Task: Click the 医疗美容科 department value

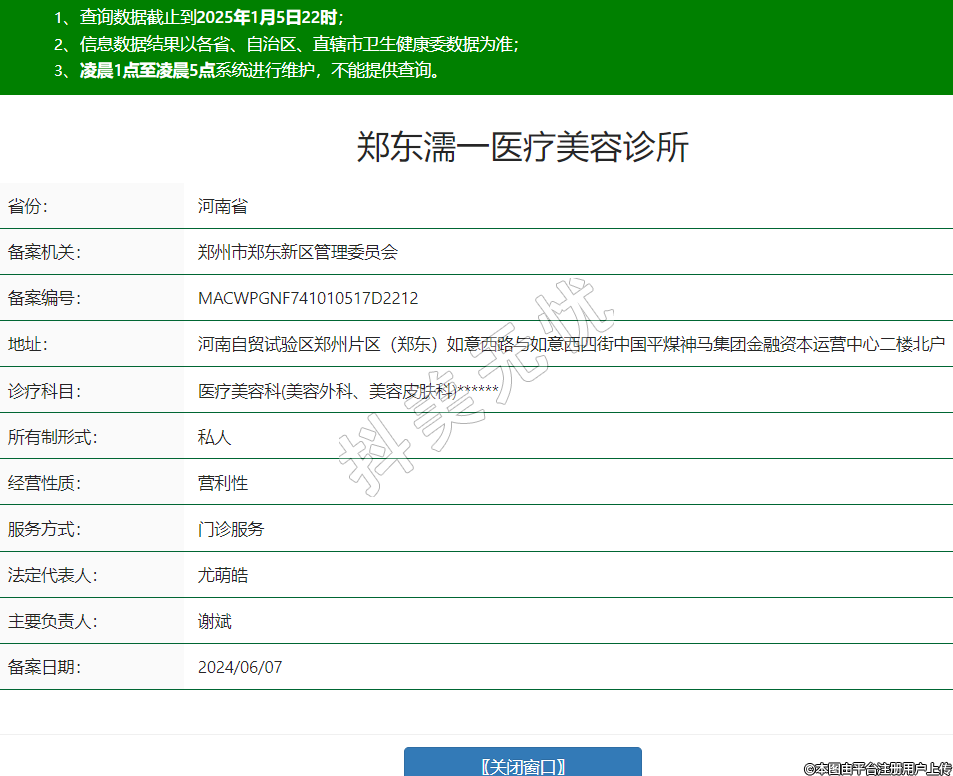Action: 348,391
